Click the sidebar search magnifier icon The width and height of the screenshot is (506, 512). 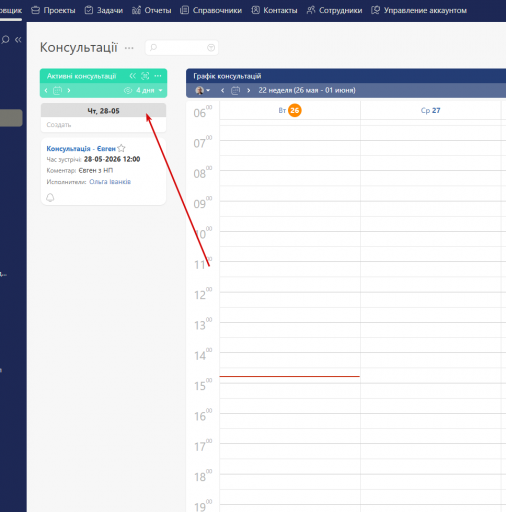click(5, 40)
